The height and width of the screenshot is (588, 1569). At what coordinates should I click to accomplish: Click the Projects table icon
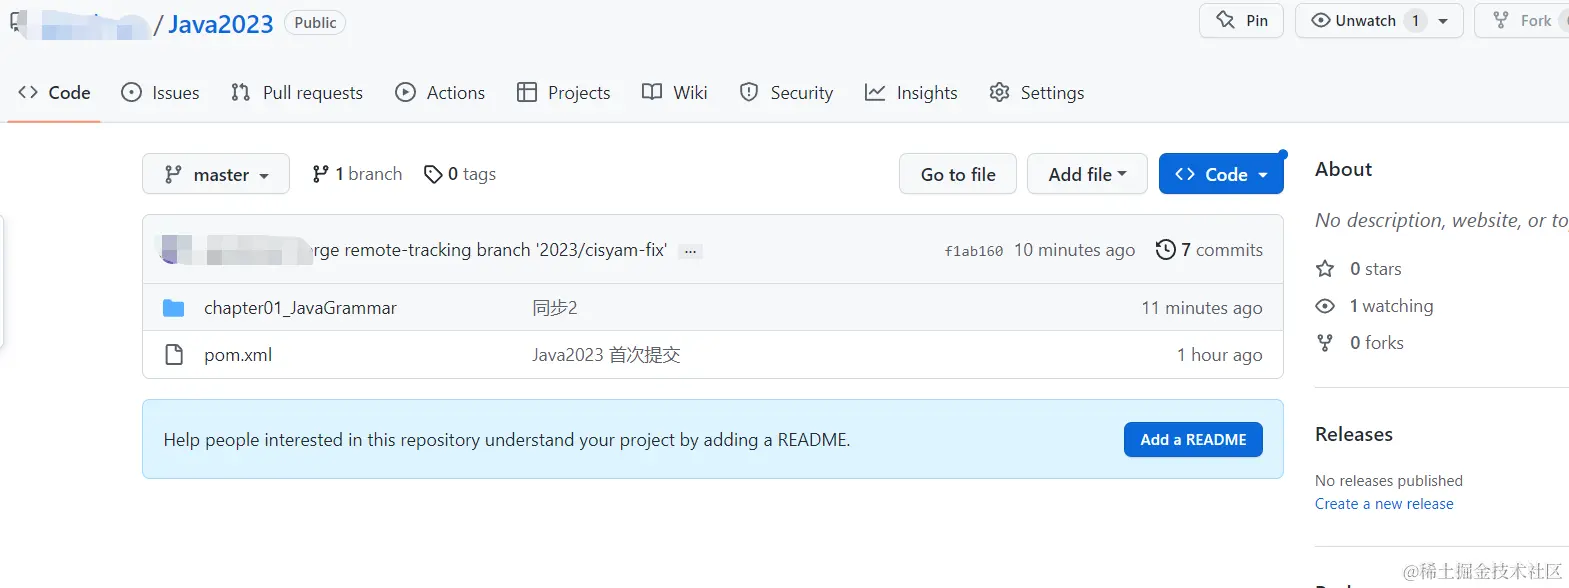coord(527,93)
